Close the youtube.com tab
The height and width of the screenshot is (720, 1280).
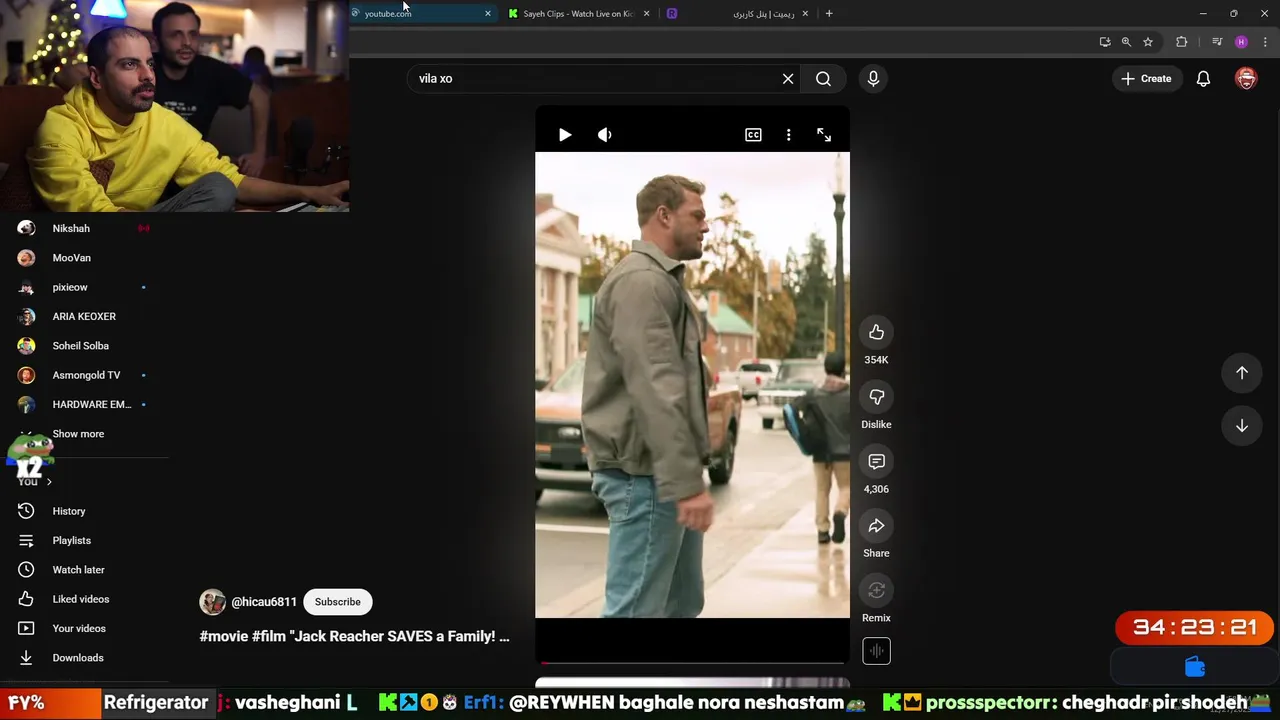click(488, 14)
